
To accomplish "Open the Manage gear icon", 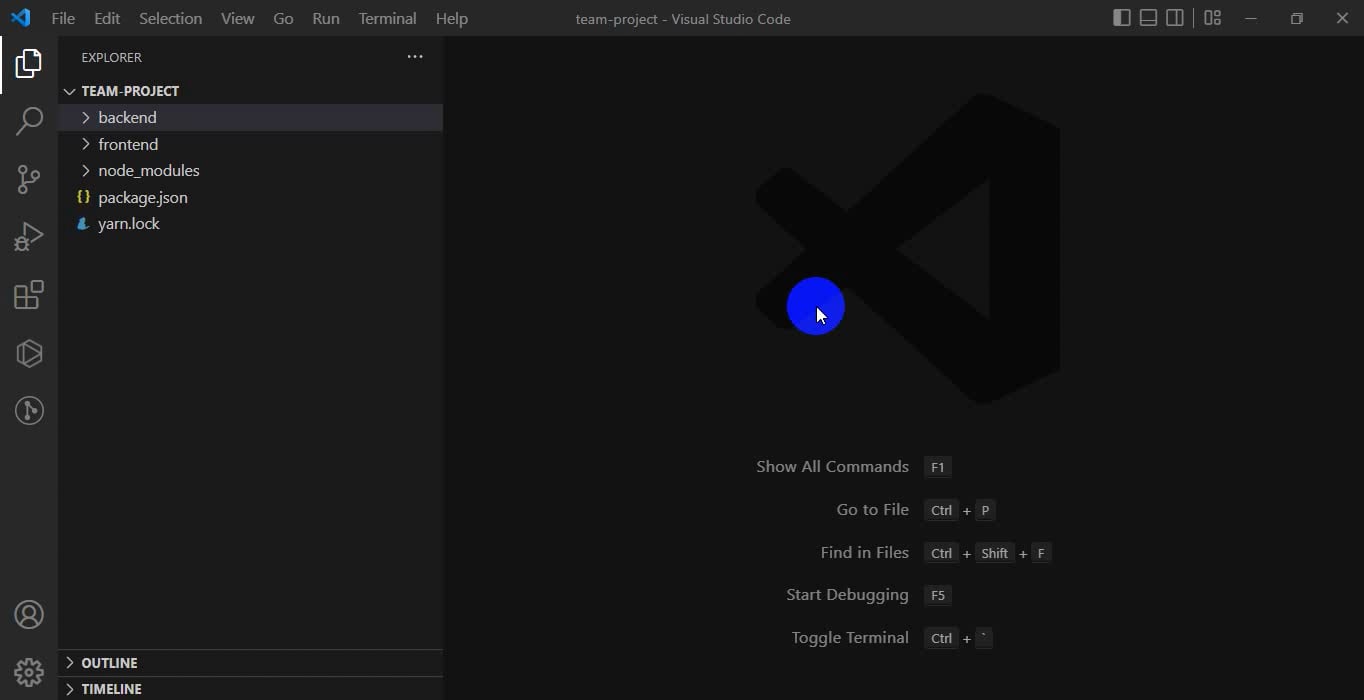I will (29, 671).
